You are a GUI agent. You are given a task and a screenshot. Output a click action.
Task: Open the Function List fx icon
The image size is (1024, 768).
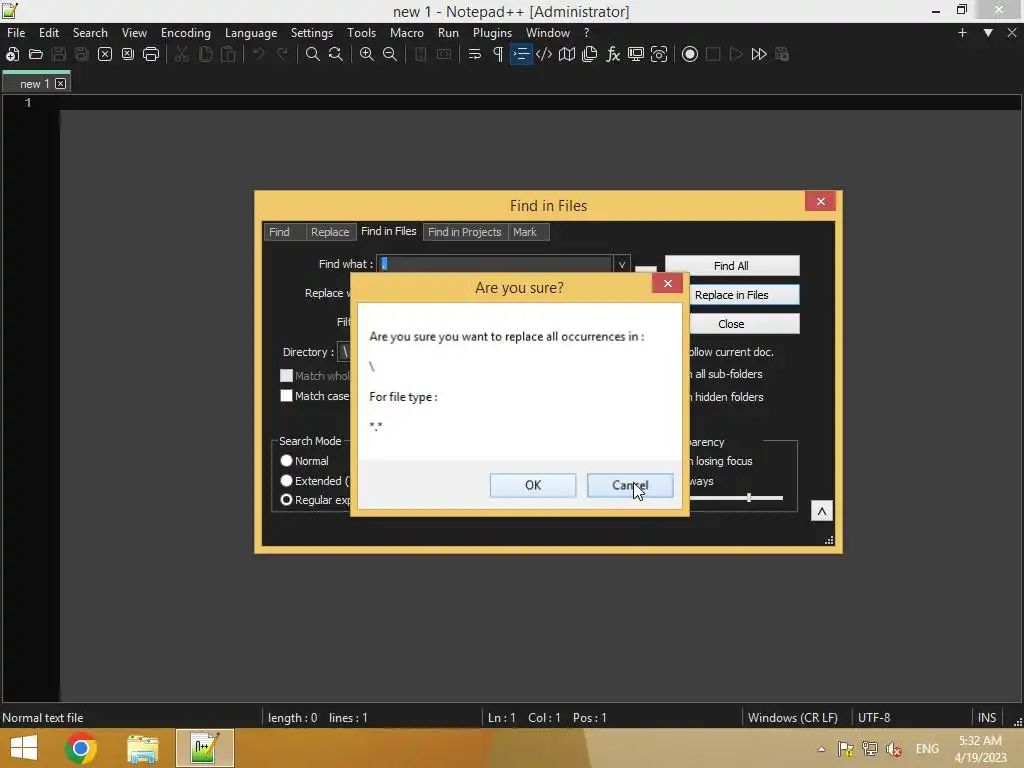[613, 54]
